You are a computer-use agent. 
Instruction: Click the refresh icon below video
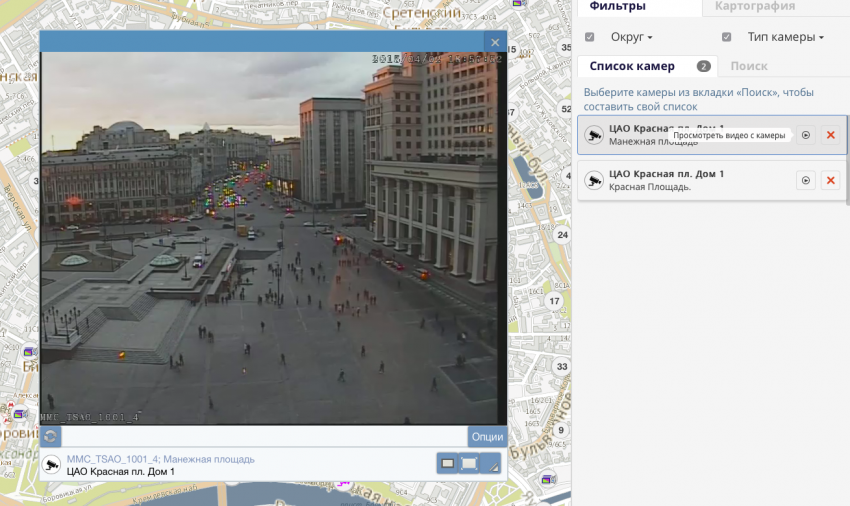(x=51, y=437)
